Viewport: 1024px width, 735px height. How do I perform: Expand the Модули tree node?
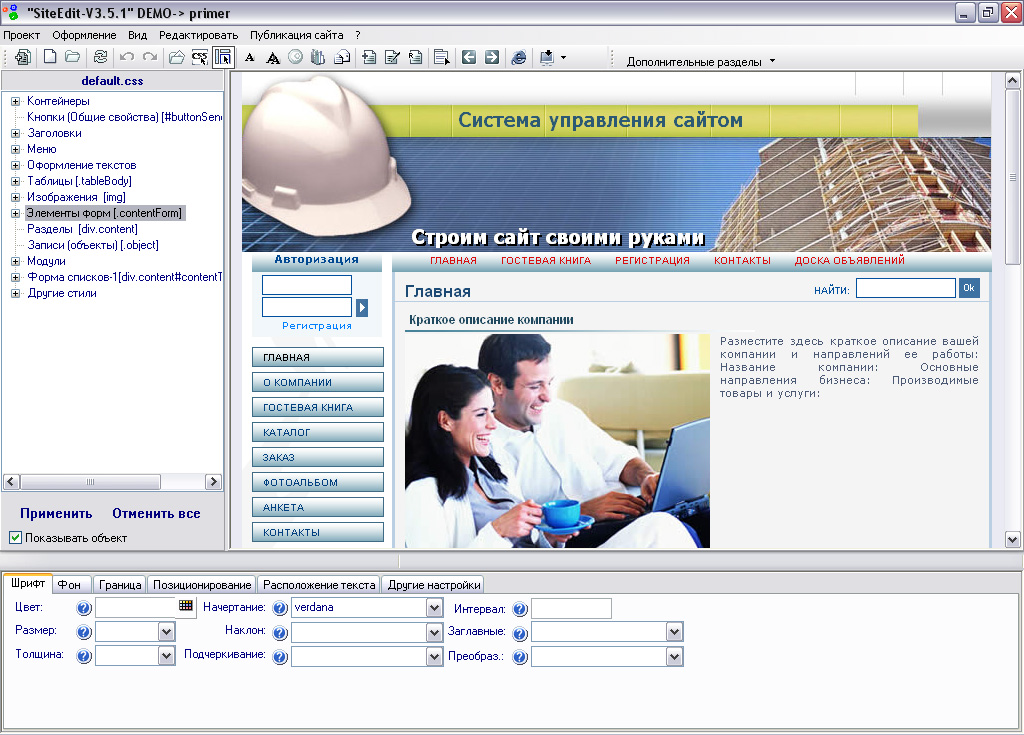coord(16,261)
